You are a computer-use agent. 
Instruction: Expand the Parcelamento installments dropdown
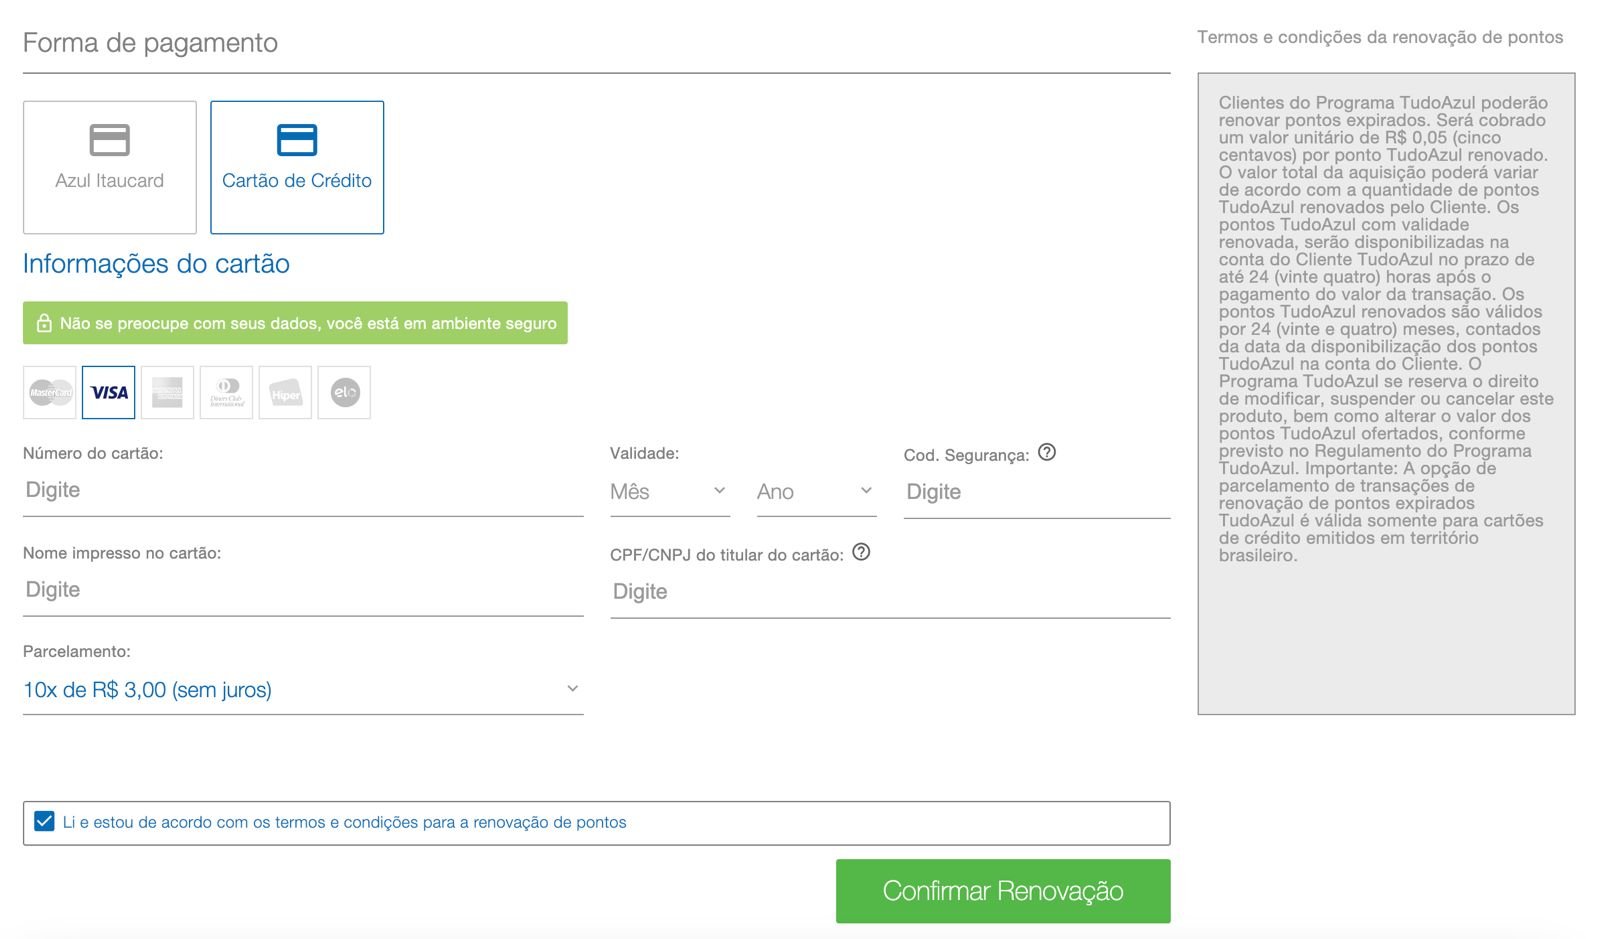[303, 690]
